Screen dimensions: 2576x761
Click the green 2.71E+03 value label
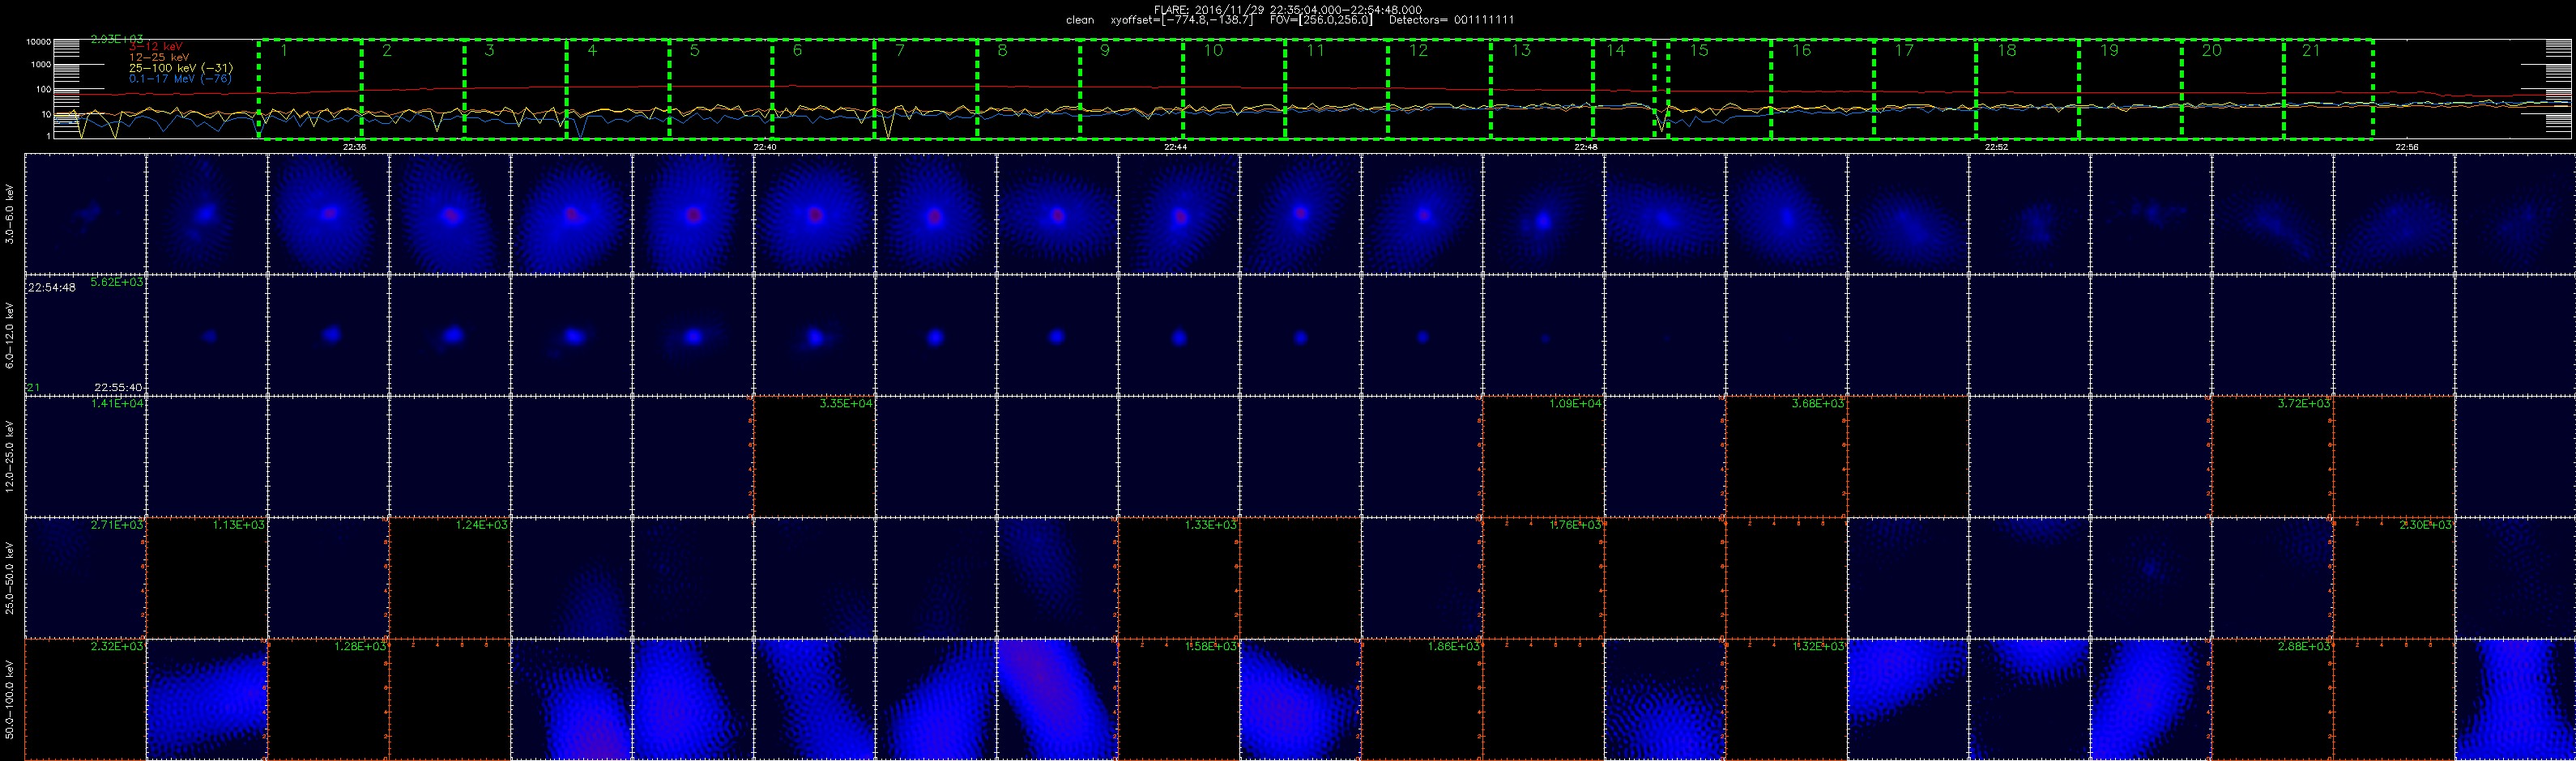click(x=117, y=525)
